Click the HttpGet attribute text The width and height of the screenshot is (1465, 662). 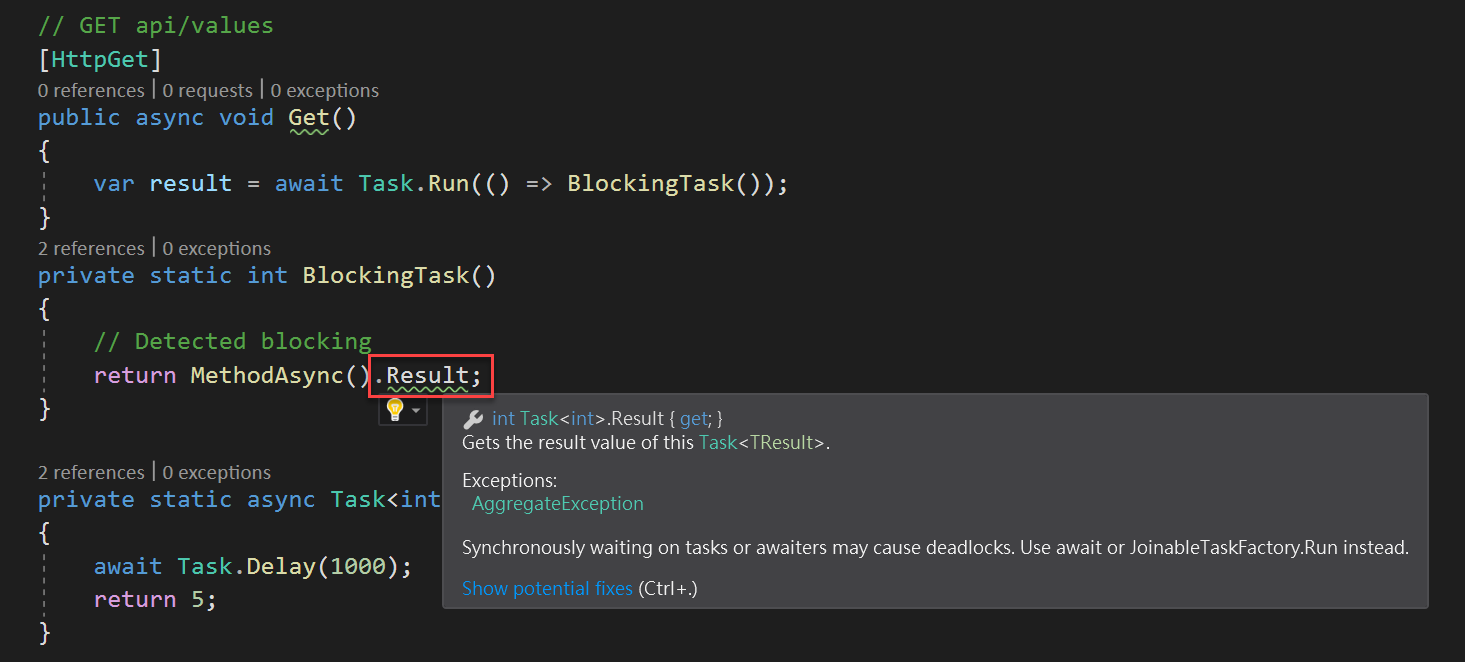coord(100,58)
